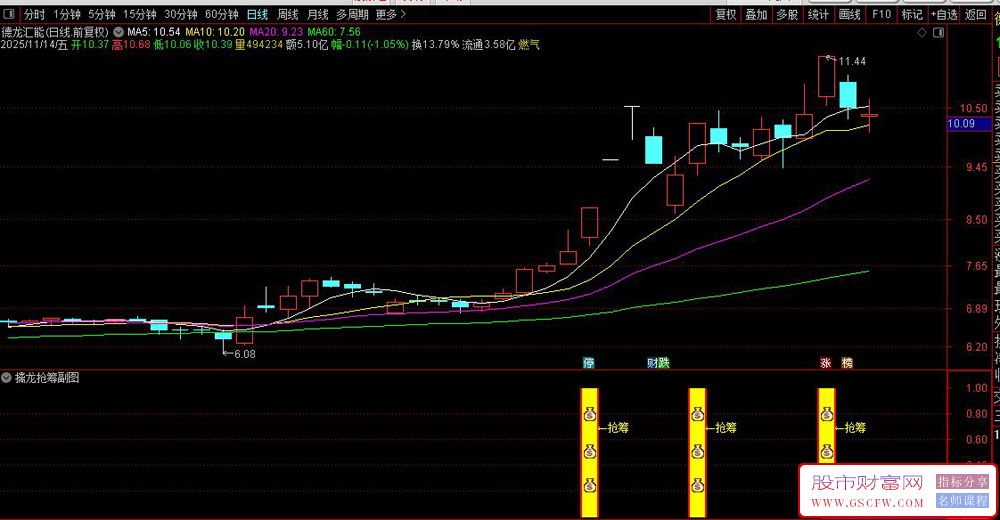This screenshot has height=520, width=1000.
Task: Select the 60分钟 period tab
Action: coord(221,14)
